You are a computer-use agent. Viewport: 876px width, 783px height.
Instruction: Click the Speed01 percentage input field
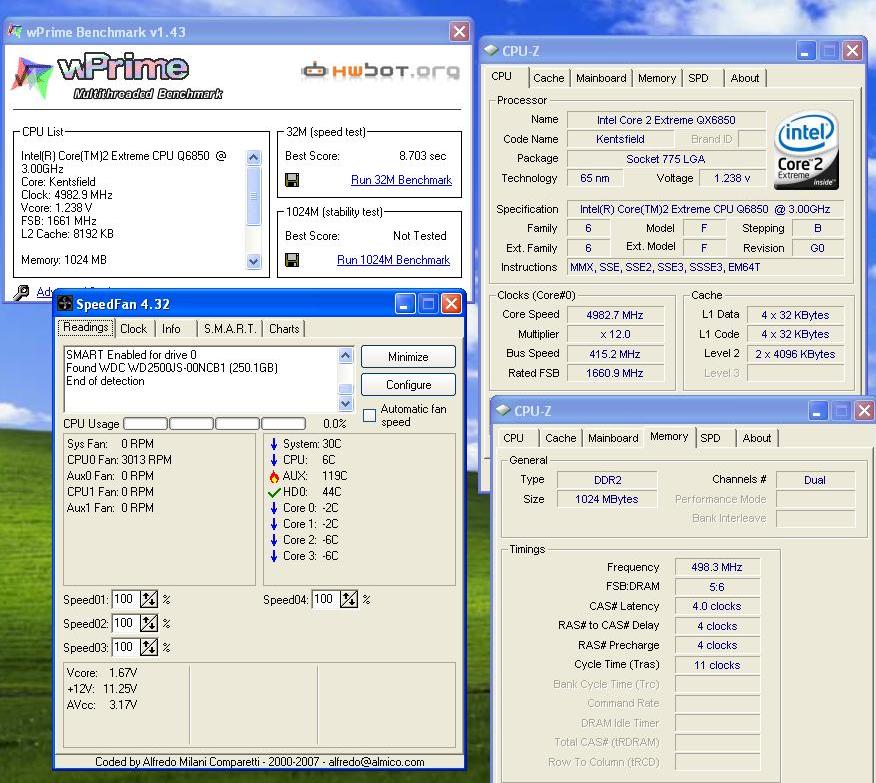click(126, 599)
